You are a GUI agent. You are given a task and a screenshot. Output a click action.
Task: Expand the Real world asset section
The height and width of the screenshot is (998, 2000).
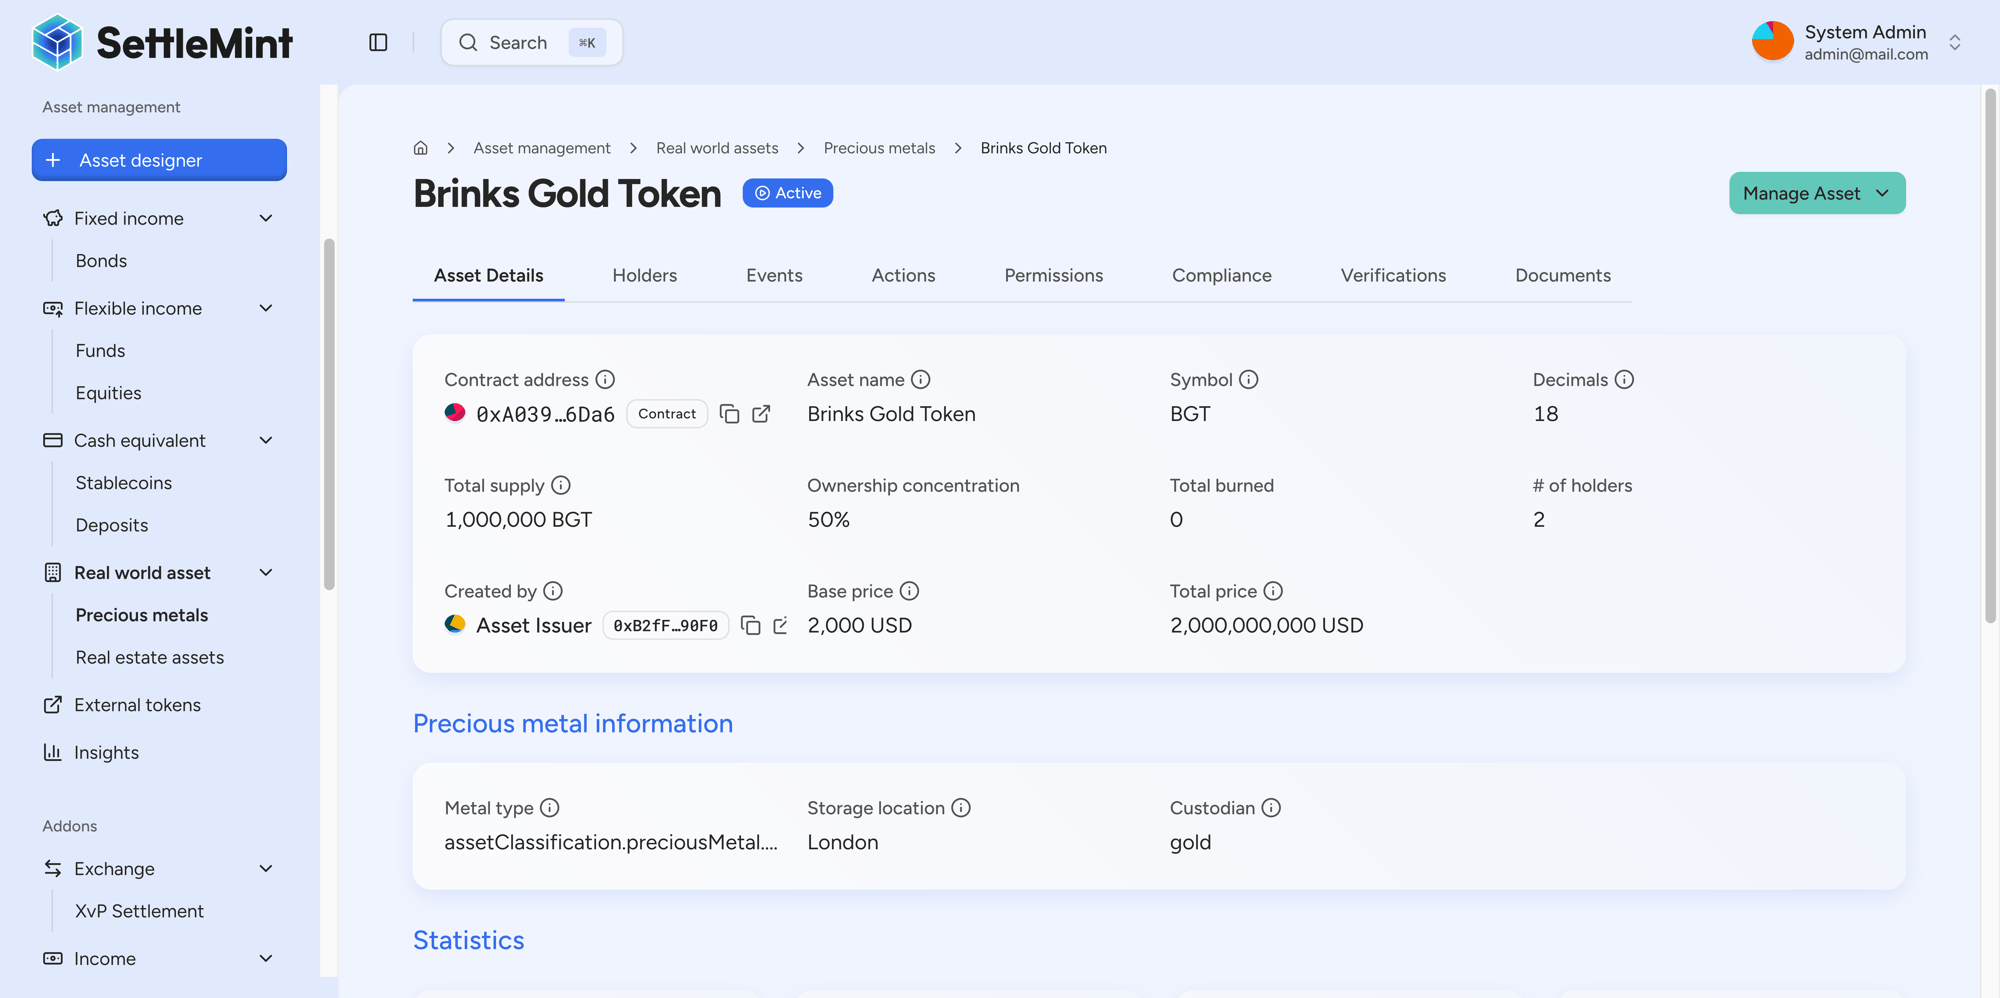coord(265,572)
